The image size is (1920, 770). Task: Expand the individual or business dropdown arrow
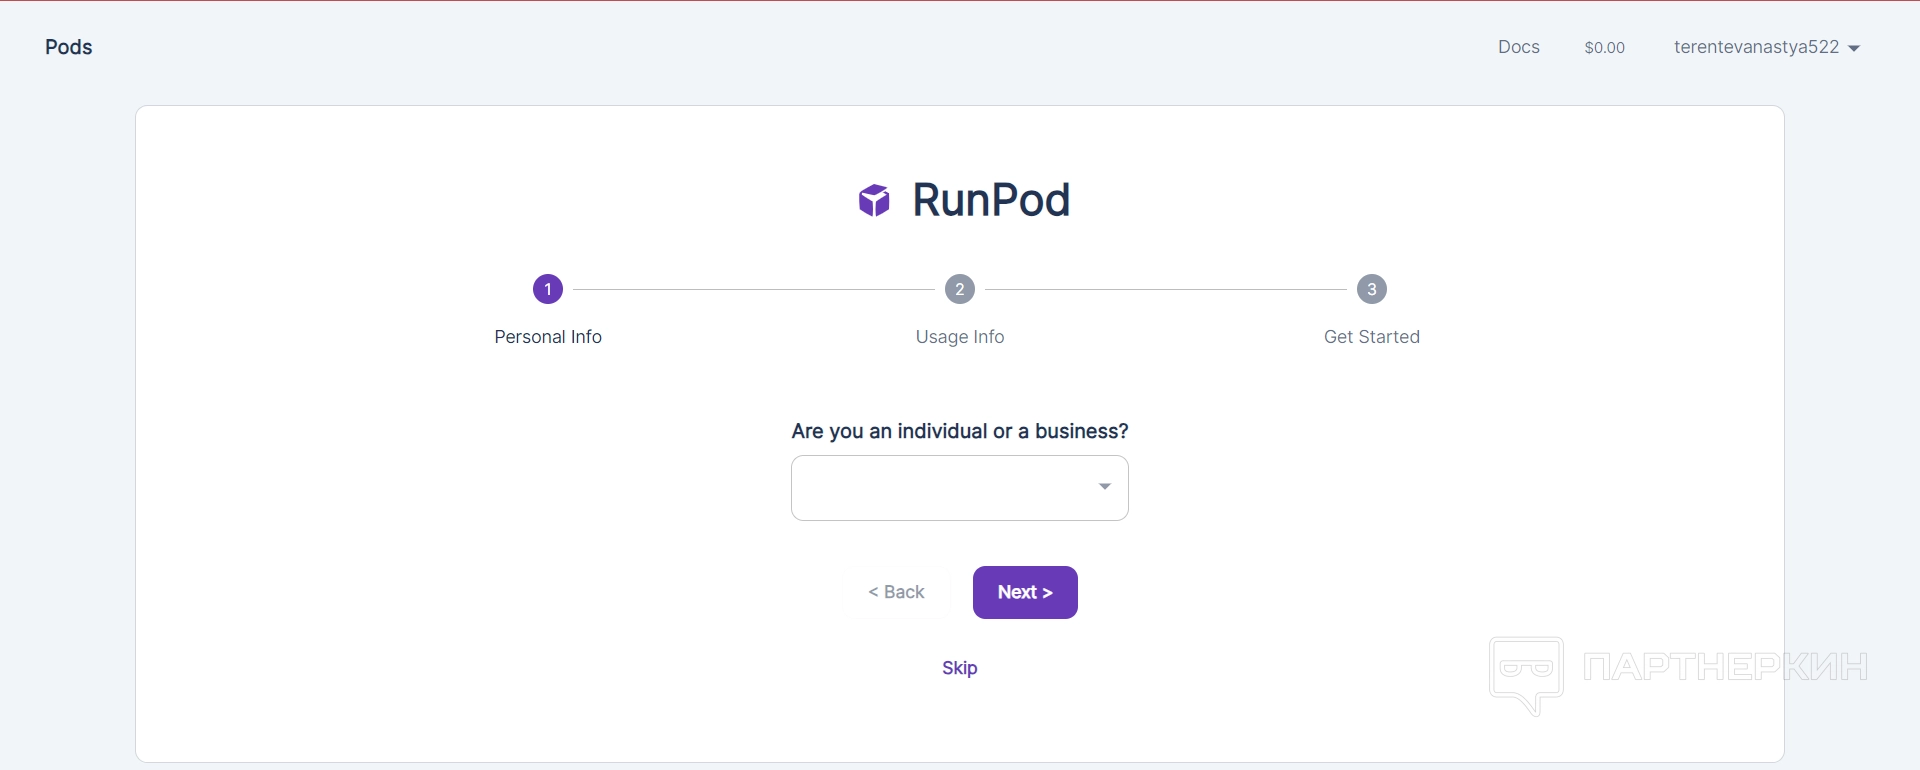pos(1105,487)
